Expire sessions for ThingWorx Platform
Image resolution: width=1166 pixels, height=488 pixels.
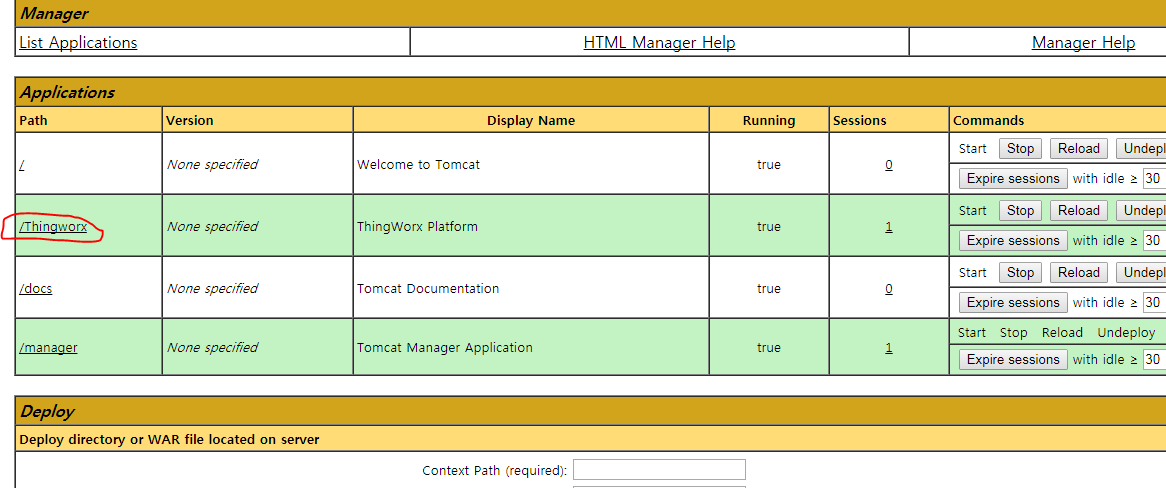[1013, 240]
